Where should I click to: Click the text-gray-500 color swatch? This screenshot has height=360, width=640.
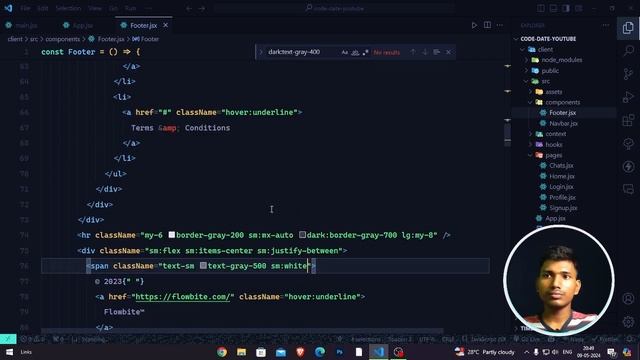point(203,266)
